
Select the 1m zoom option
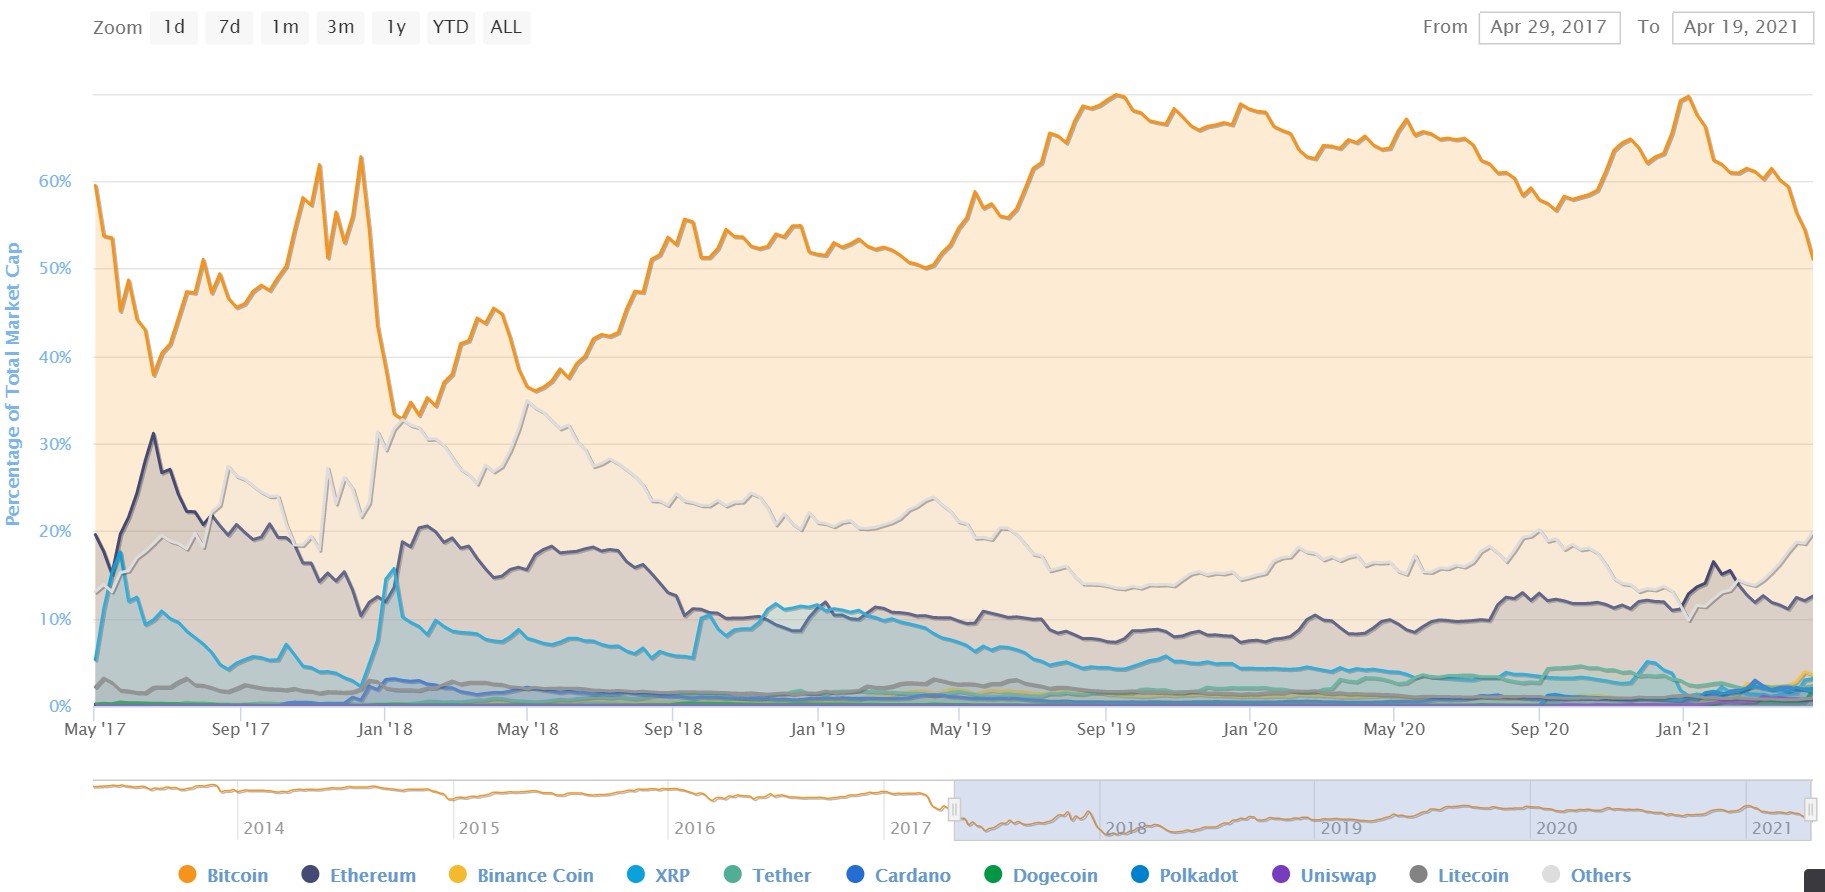coord(285,27)
